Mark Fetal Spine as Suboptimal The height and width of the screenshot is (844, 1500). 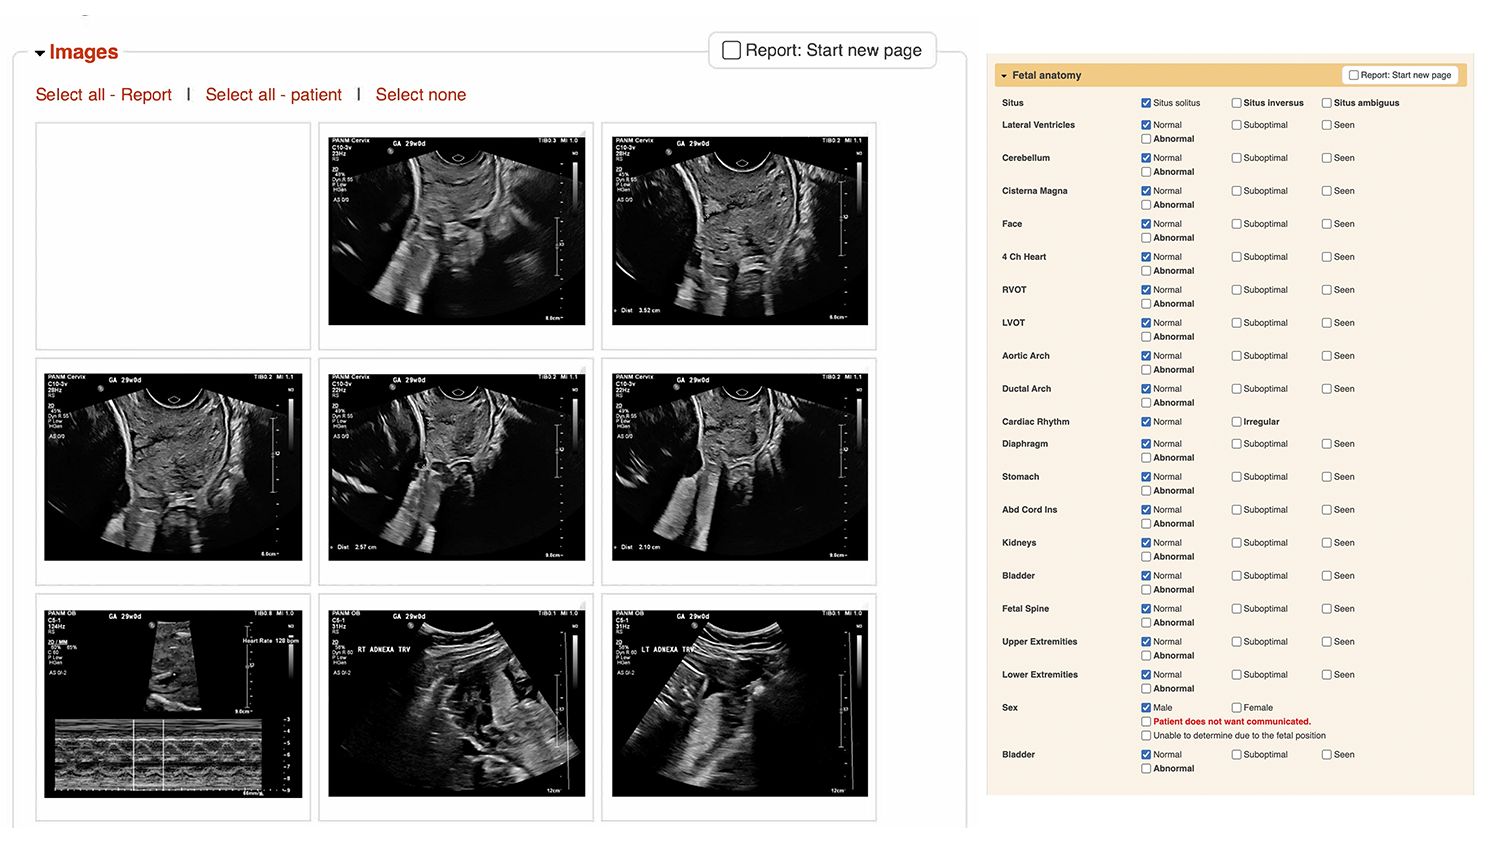click(1236, 609)
